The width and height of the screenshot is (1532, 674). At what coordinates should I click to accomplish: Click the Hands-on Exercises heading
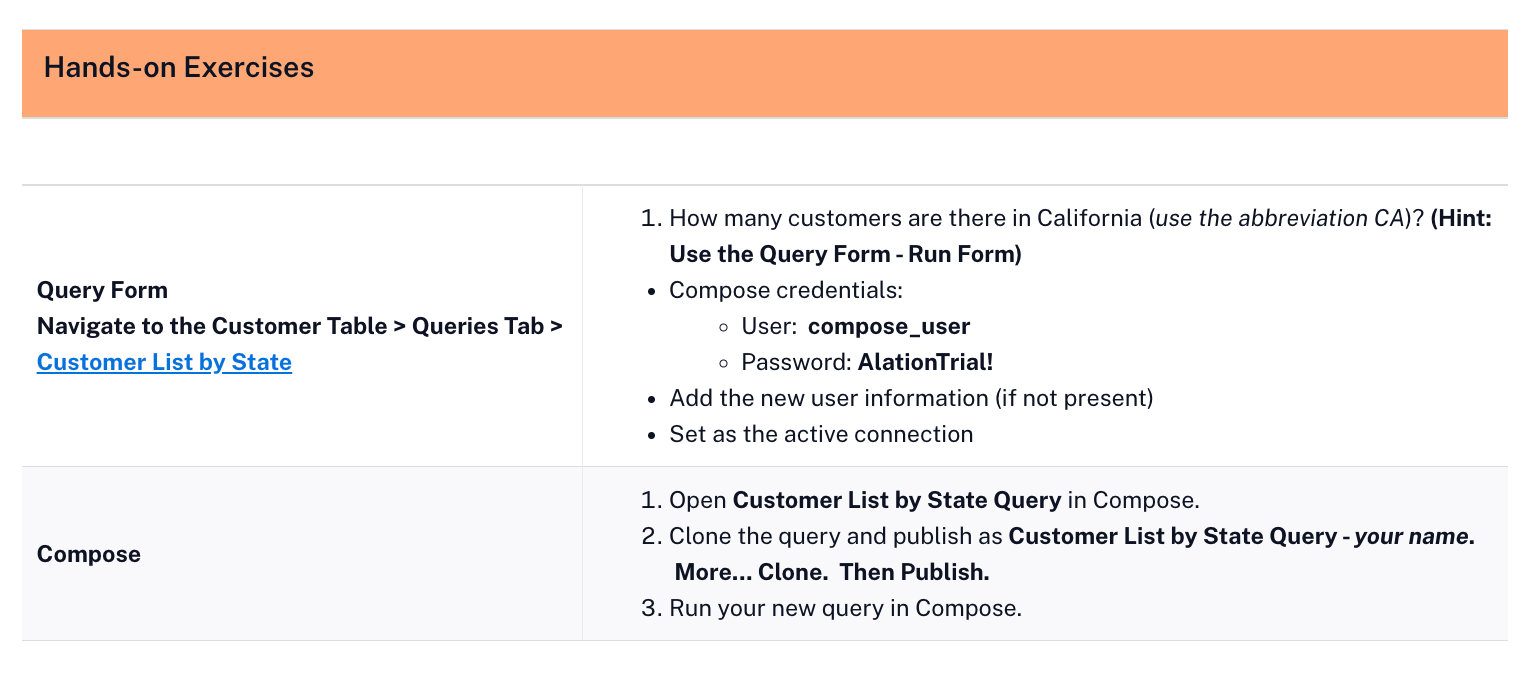click(179, 68)
